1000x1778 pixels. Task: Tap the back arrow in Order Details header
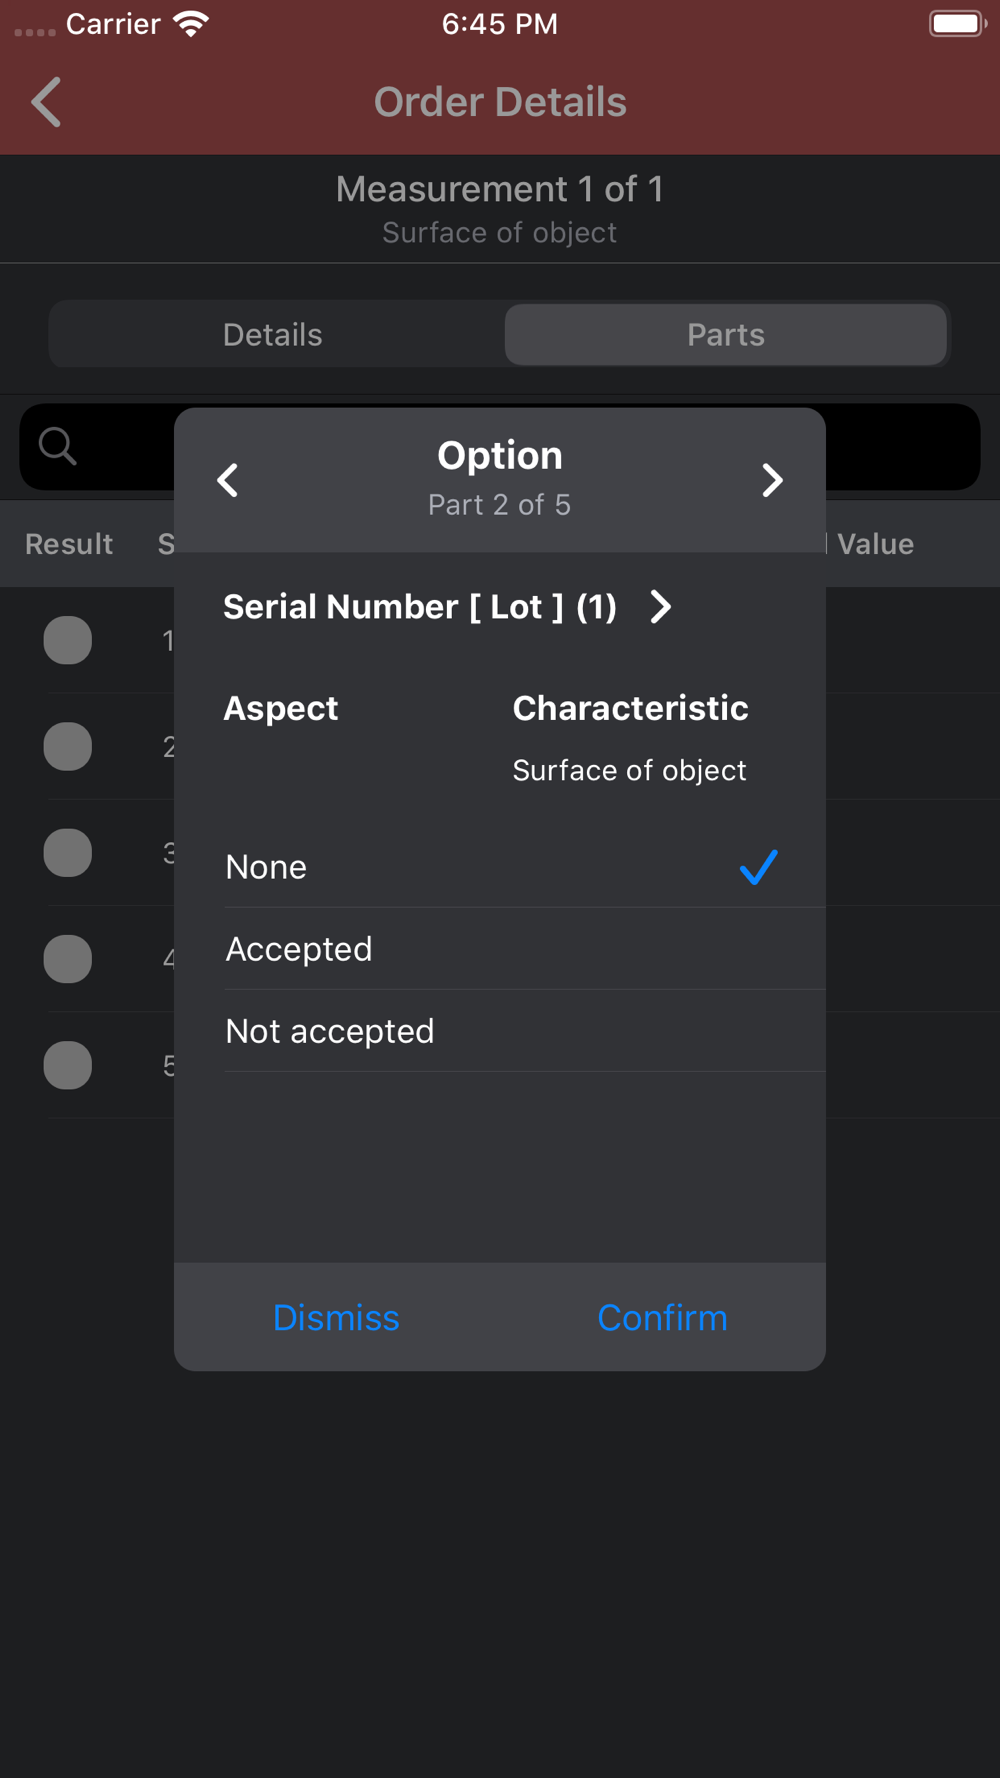pyautogui.click(x=46, y=102)
